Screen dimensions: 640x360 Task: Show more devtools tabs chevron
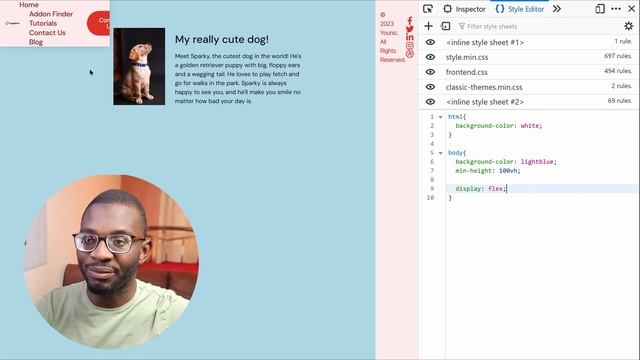[x=557, y=9]
